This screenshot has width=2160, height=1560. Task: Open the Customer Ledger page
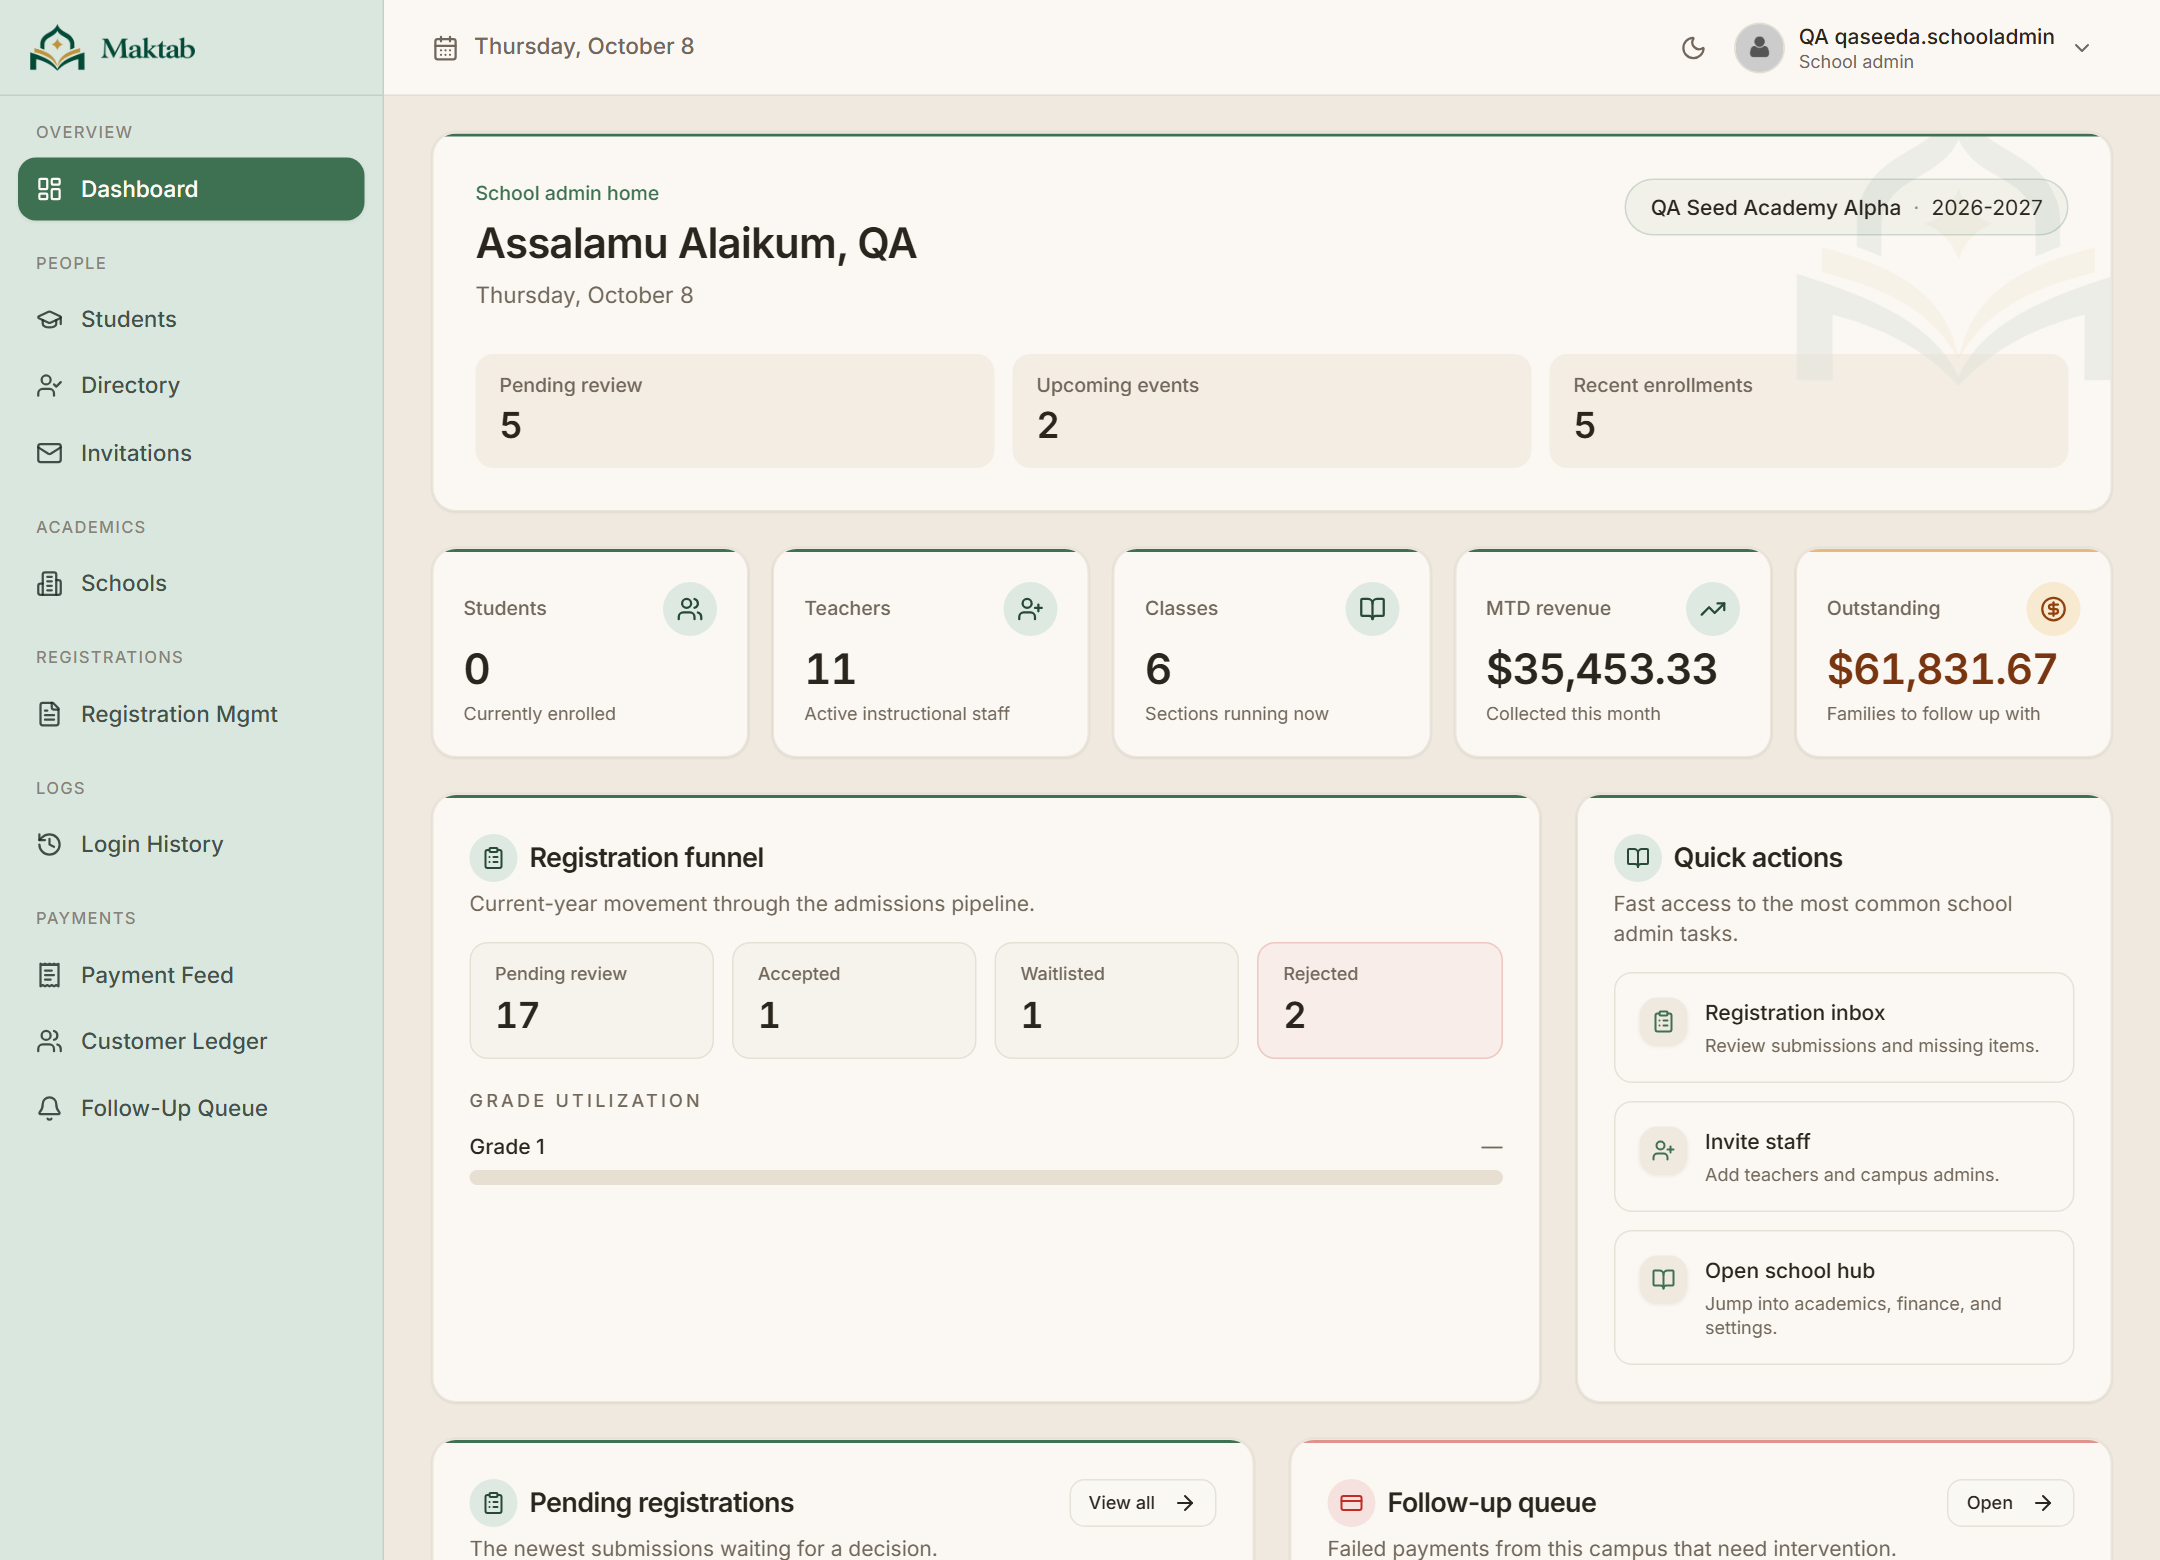[191, 1041]
